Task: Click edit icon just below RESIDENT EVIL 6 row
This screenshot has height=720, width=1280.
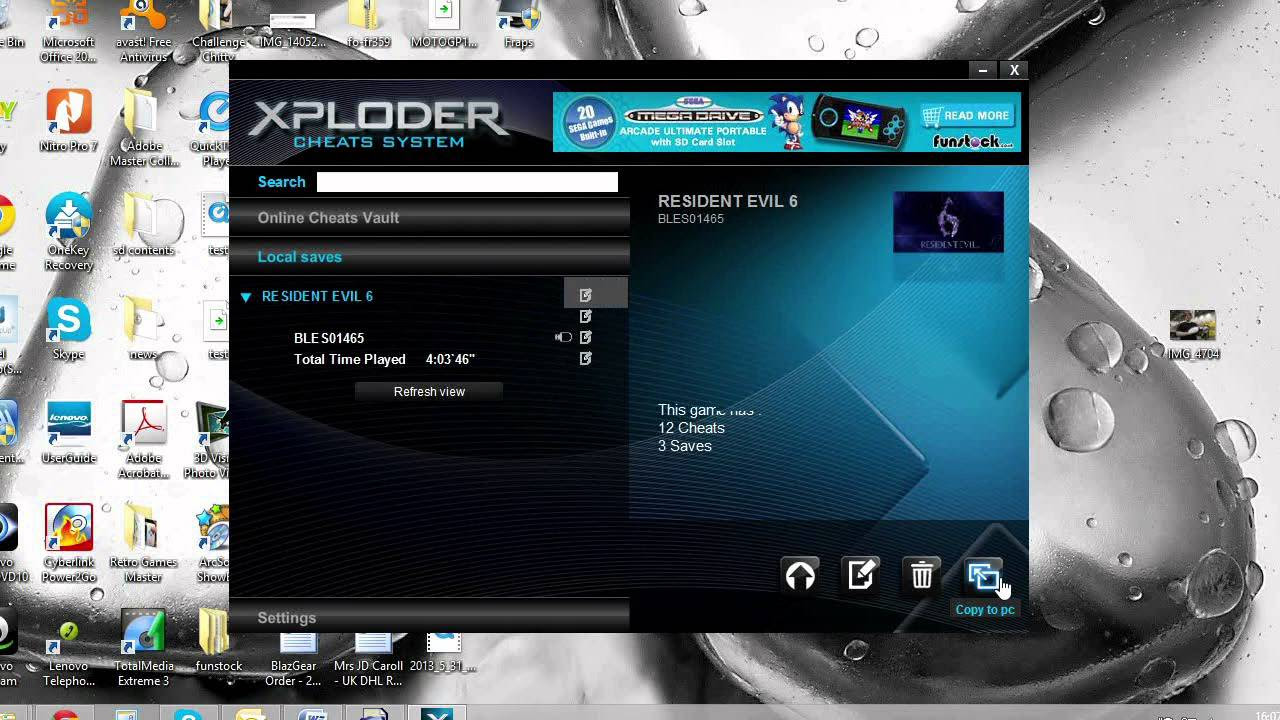Action: point(586,316)
